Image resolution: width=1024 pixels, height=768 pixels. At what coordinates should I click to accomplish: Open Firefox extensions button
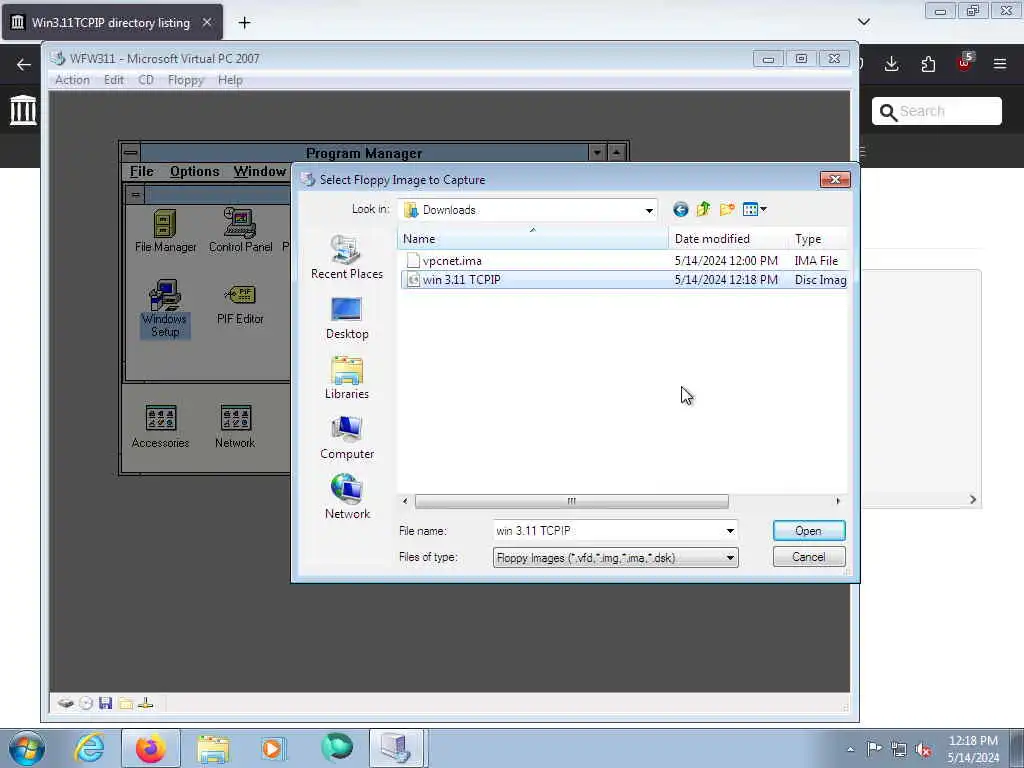(928, 64)
